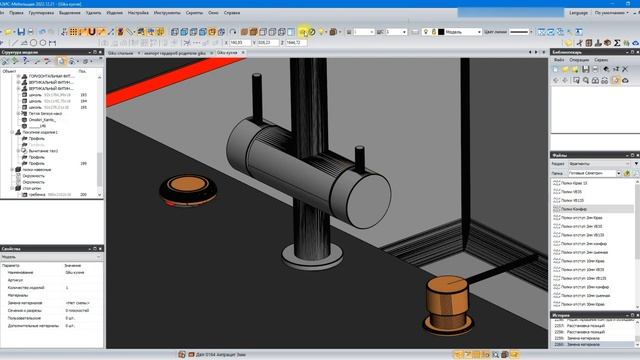
Task: Click the Замена материала property row
Action: point(51,303)
